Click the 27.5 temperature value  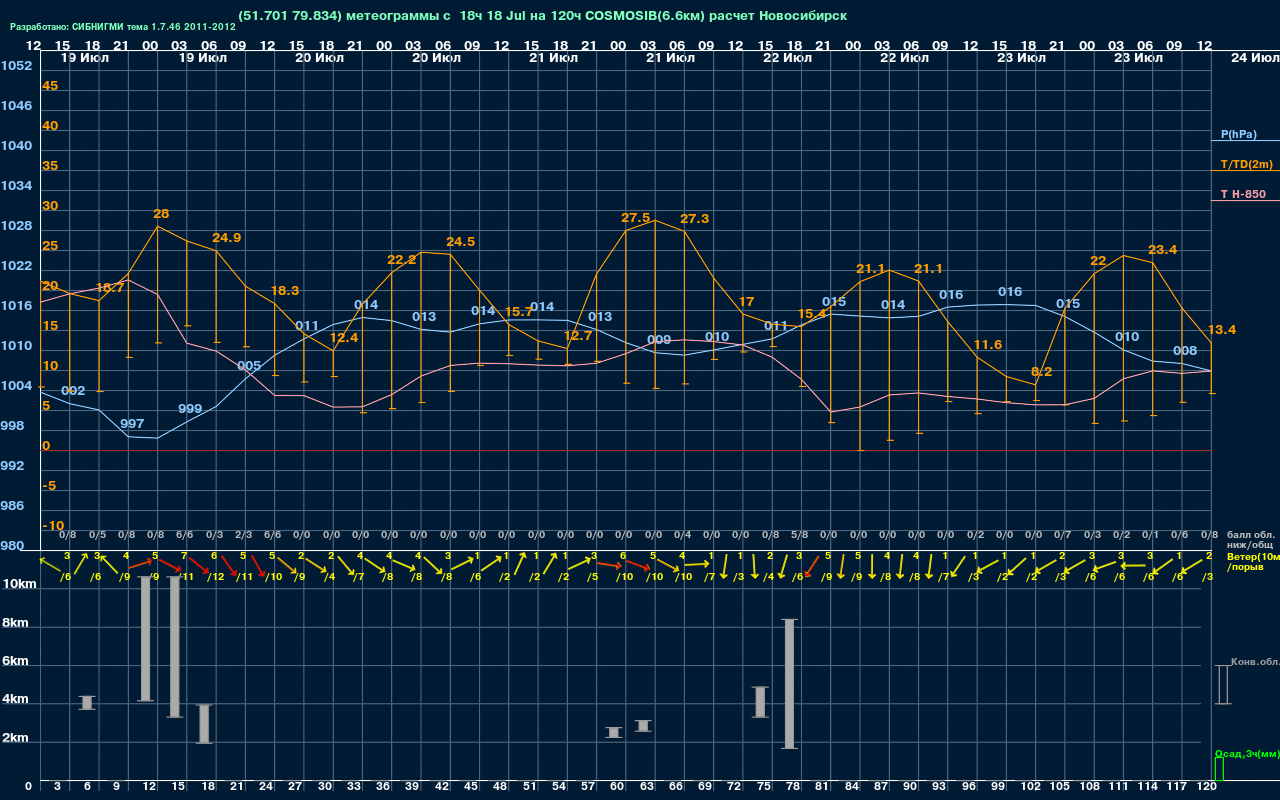point(636,218)
